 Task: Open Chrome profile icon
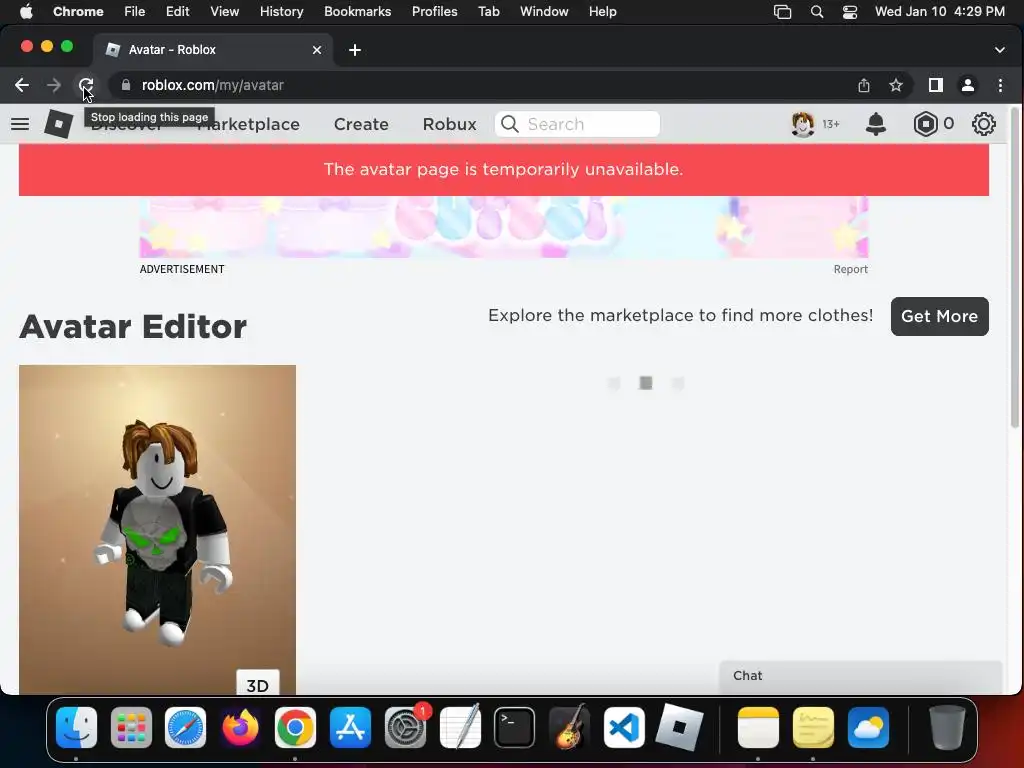tap(967, 85)
